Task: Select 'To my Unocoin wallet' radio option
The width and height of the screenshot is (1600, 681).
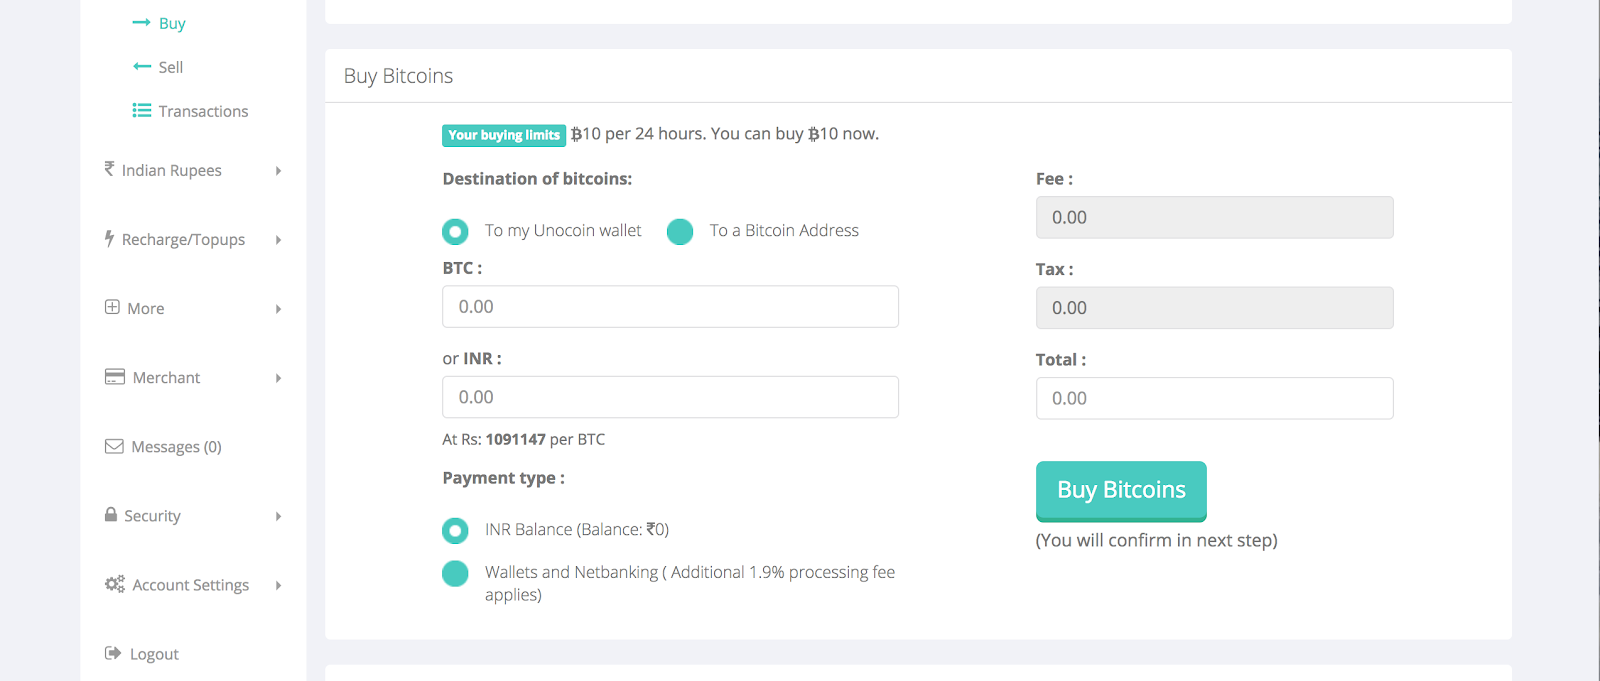Action: point(455,231)
